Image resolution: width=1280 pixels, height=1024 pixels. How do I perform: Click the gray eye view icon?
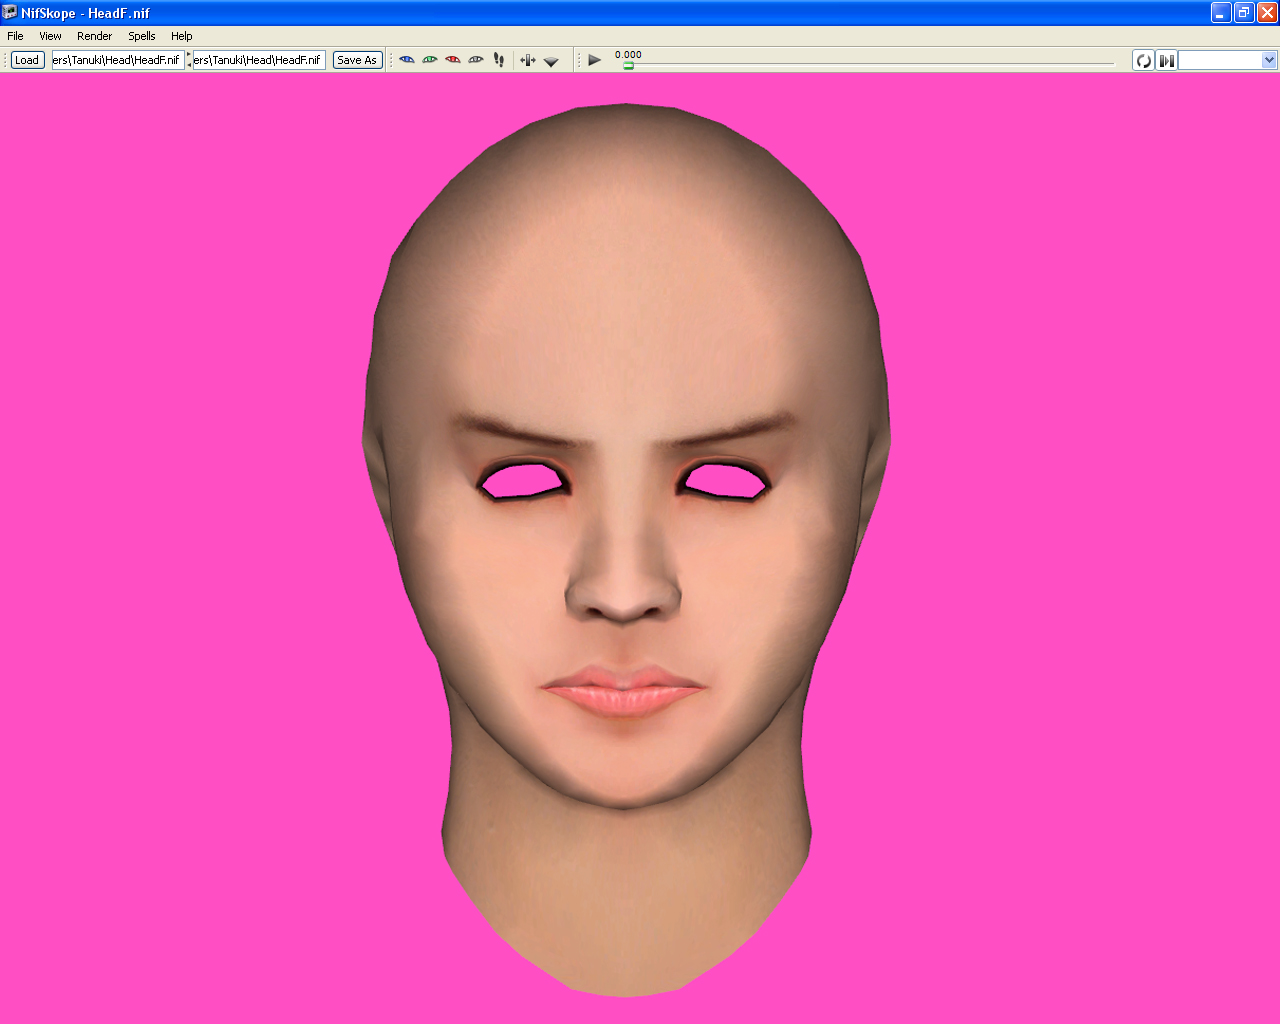476,60
